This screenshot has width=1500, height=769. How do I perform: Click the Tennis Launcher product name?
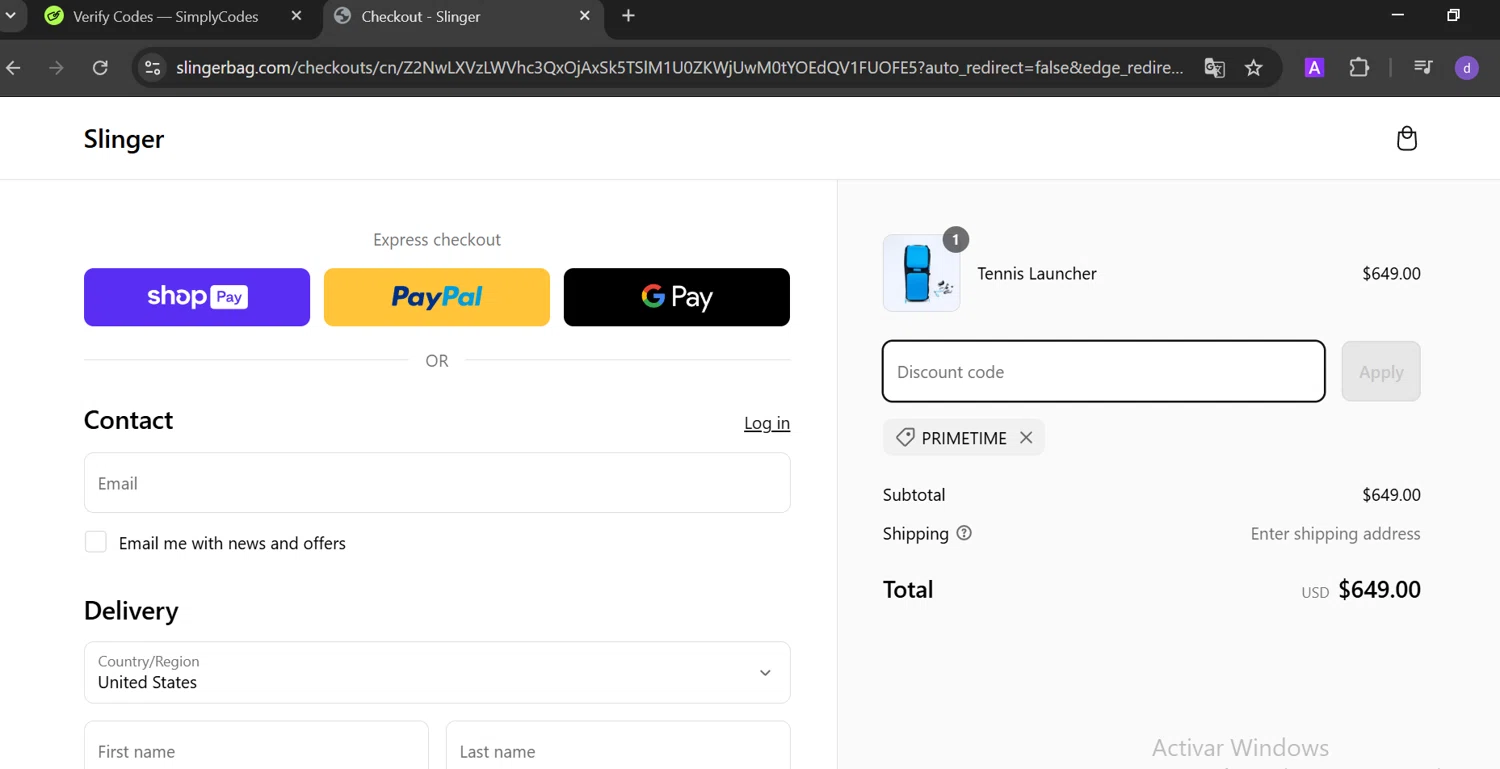[1037, 273]
